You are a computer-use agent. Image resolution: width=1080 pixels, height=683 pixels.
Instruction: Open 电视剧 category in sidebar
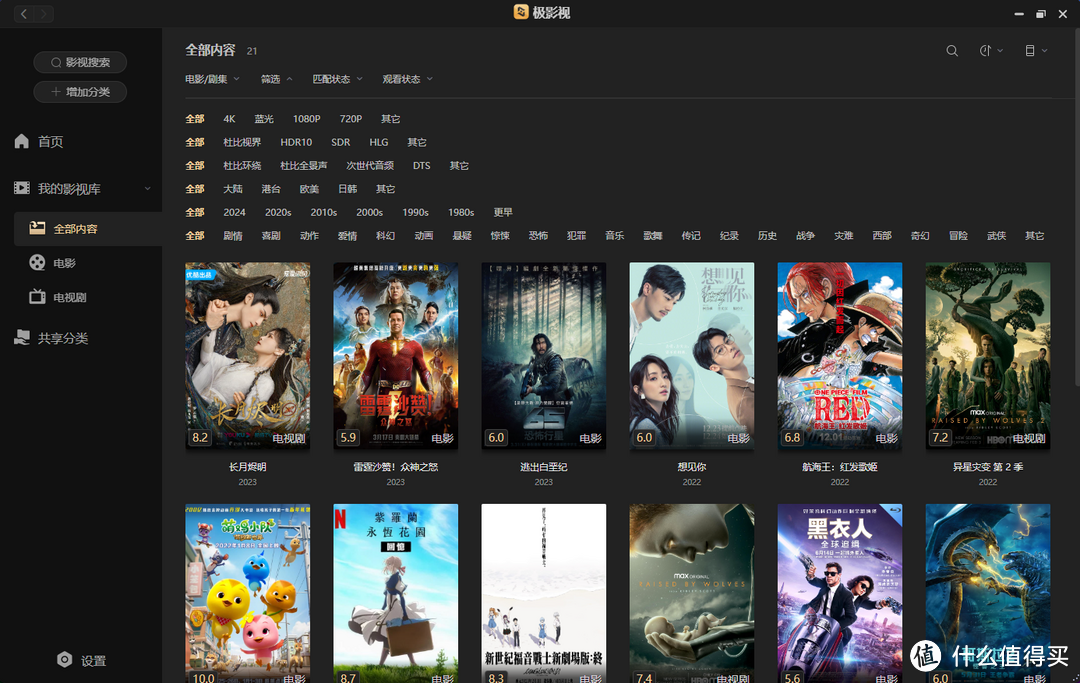click(x=58, y=297)
